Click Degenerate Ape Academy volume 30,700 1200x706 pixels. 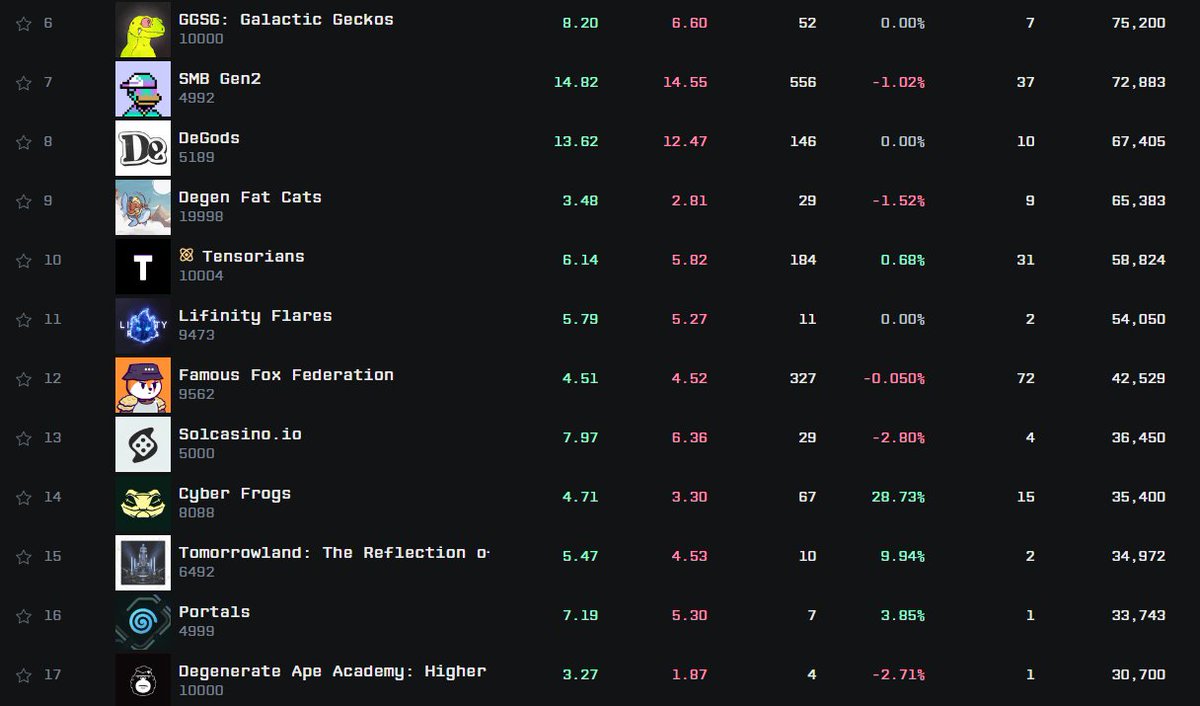[1138, 675]
